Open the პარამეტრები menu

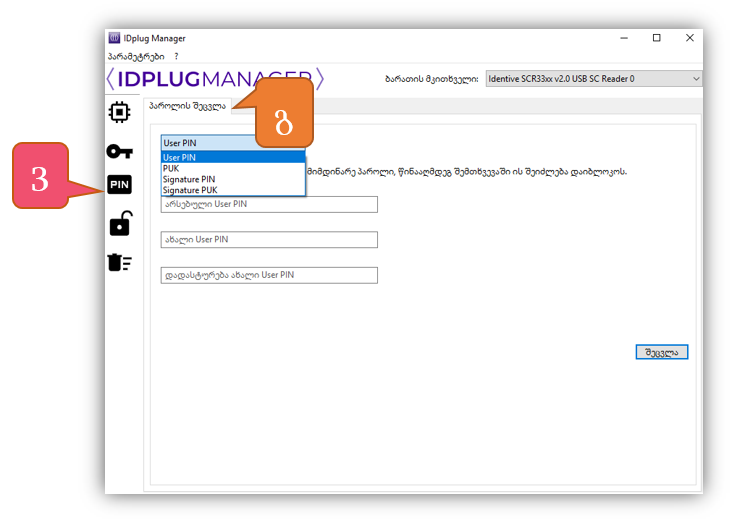(x=136, y=57)
